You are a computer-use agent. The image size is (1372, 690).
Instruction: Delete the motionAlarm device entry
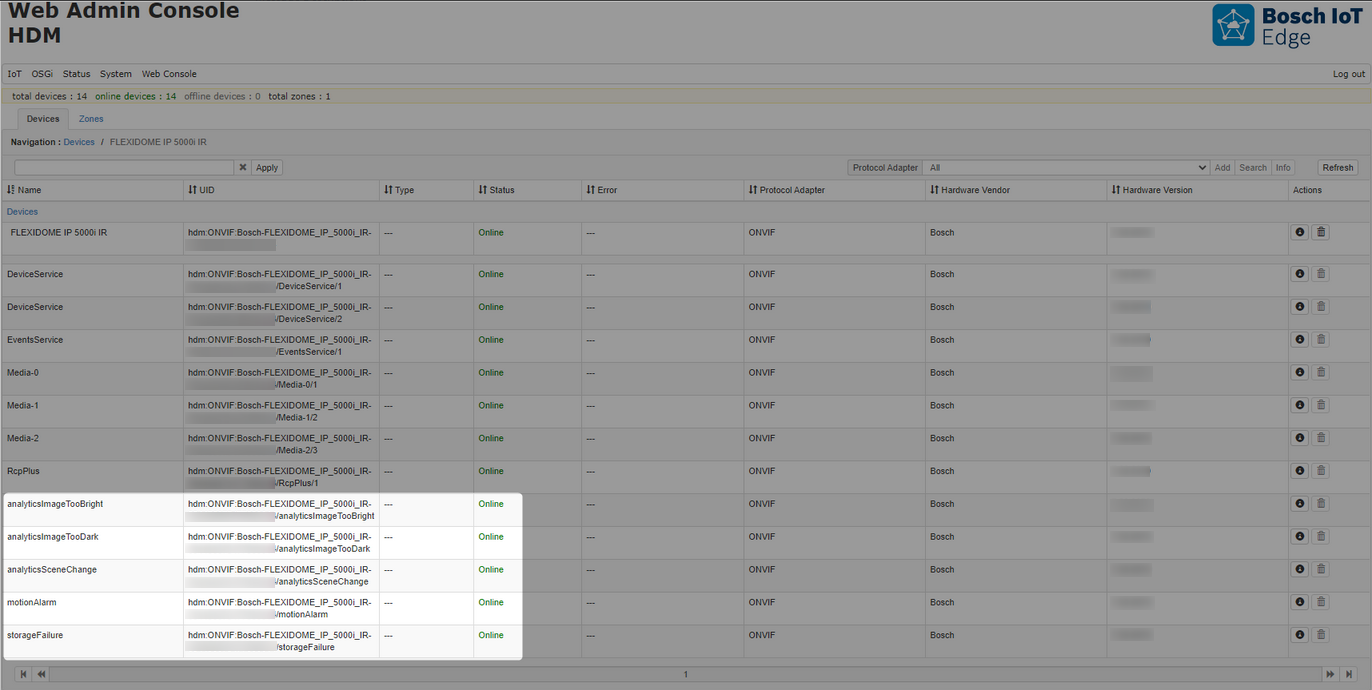click(1320, 602)
